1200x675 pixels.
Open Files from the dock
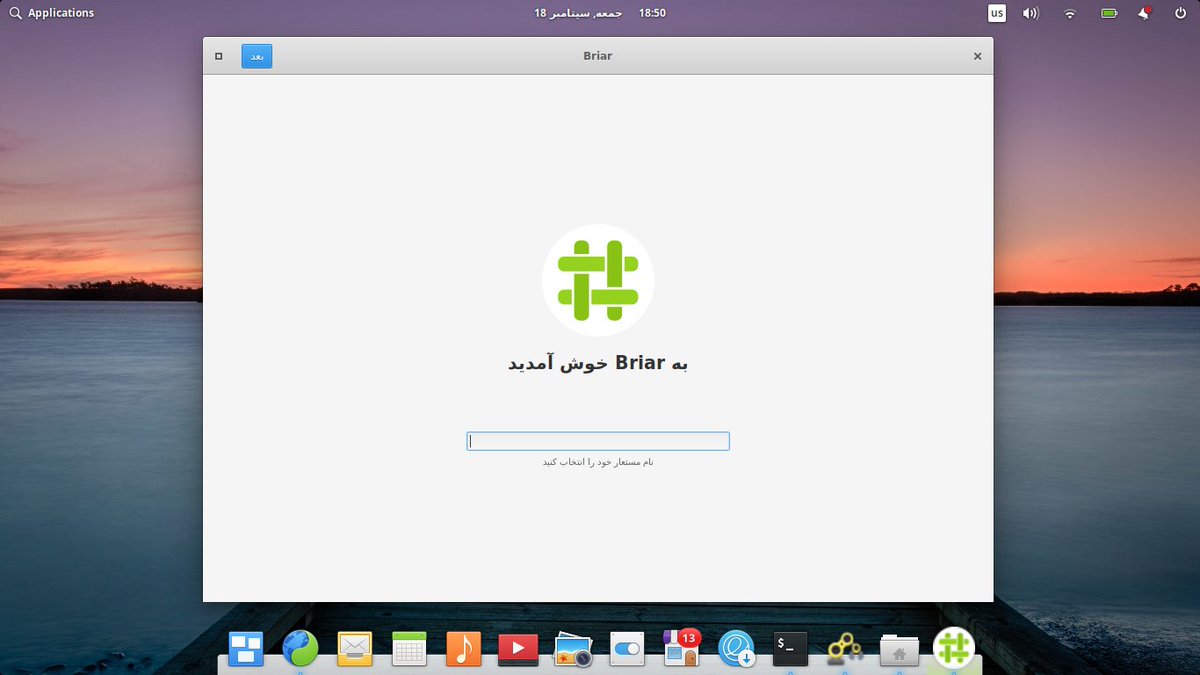click(899, 650)
